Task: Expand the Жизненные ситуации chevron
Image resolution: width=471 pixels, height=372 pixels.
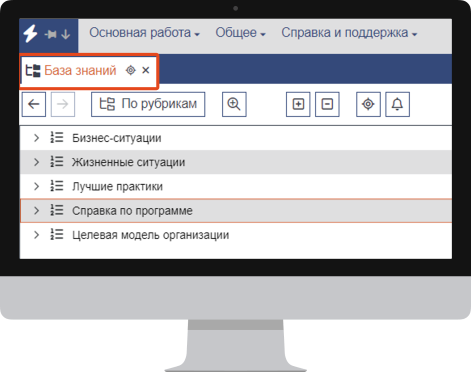Action: pos(36,162)
